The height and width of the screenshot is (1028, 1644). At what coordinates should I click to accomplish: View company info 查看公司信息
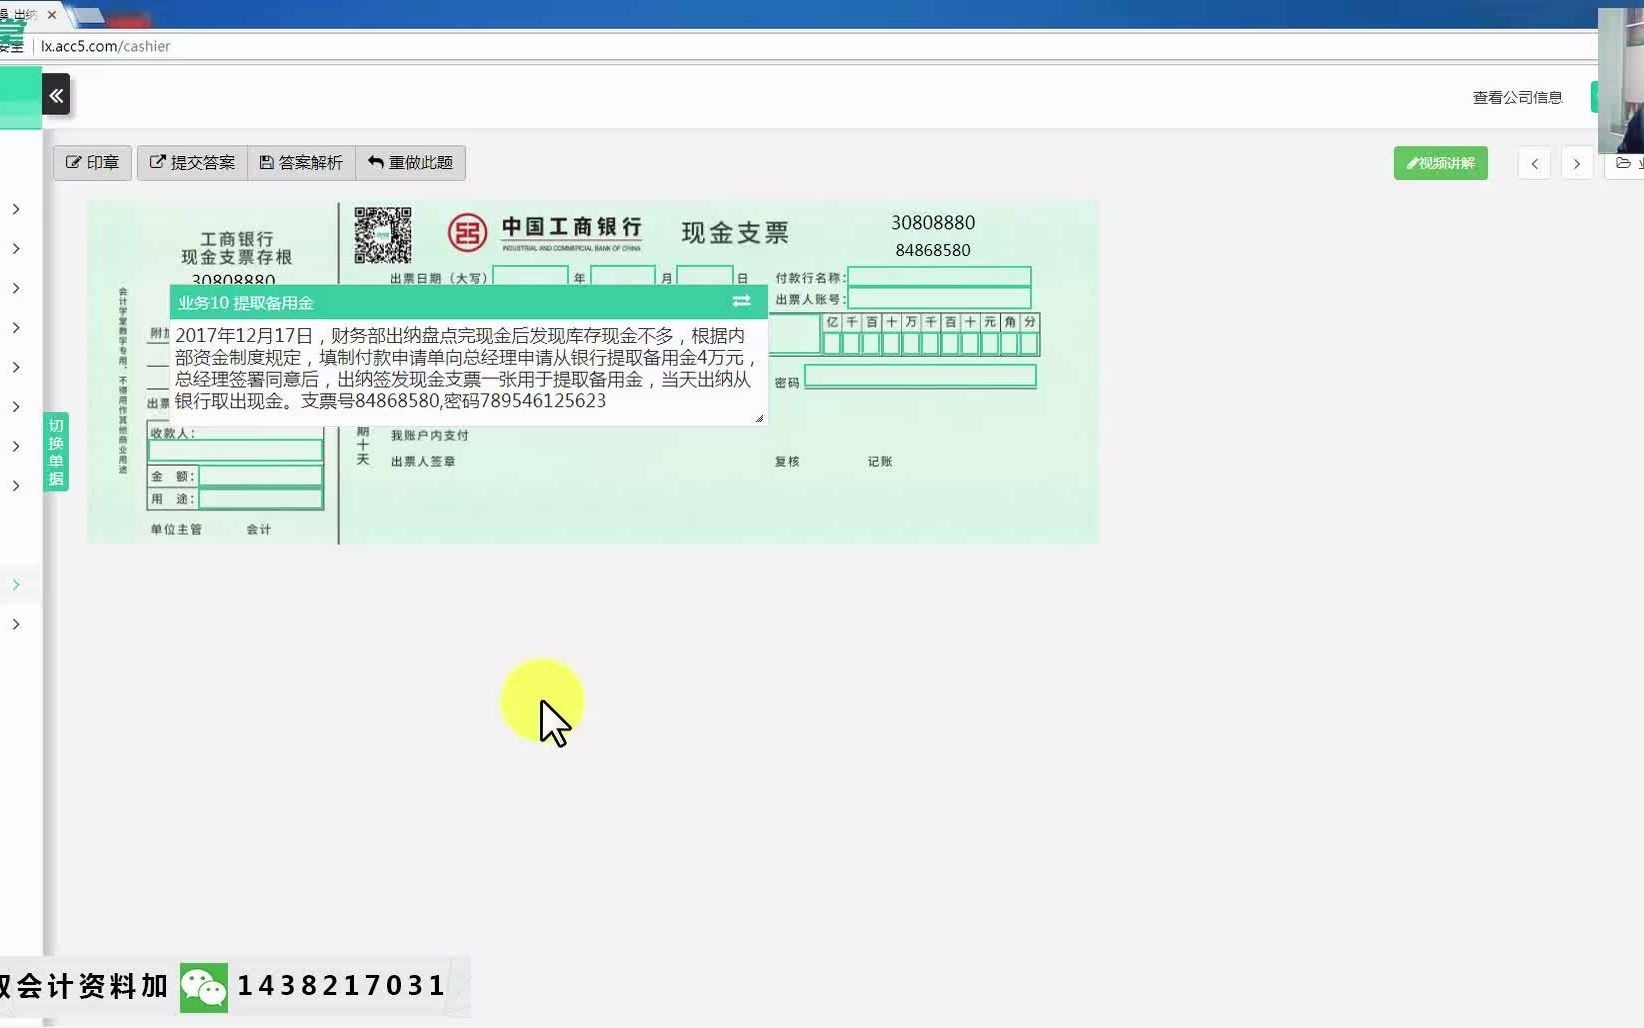[1517, 97]
